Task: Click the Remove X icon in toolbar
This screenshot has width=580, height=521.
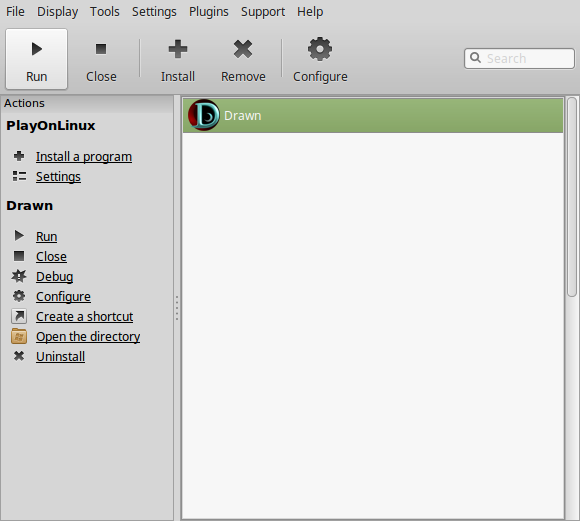Action: (x=243, y=49)
